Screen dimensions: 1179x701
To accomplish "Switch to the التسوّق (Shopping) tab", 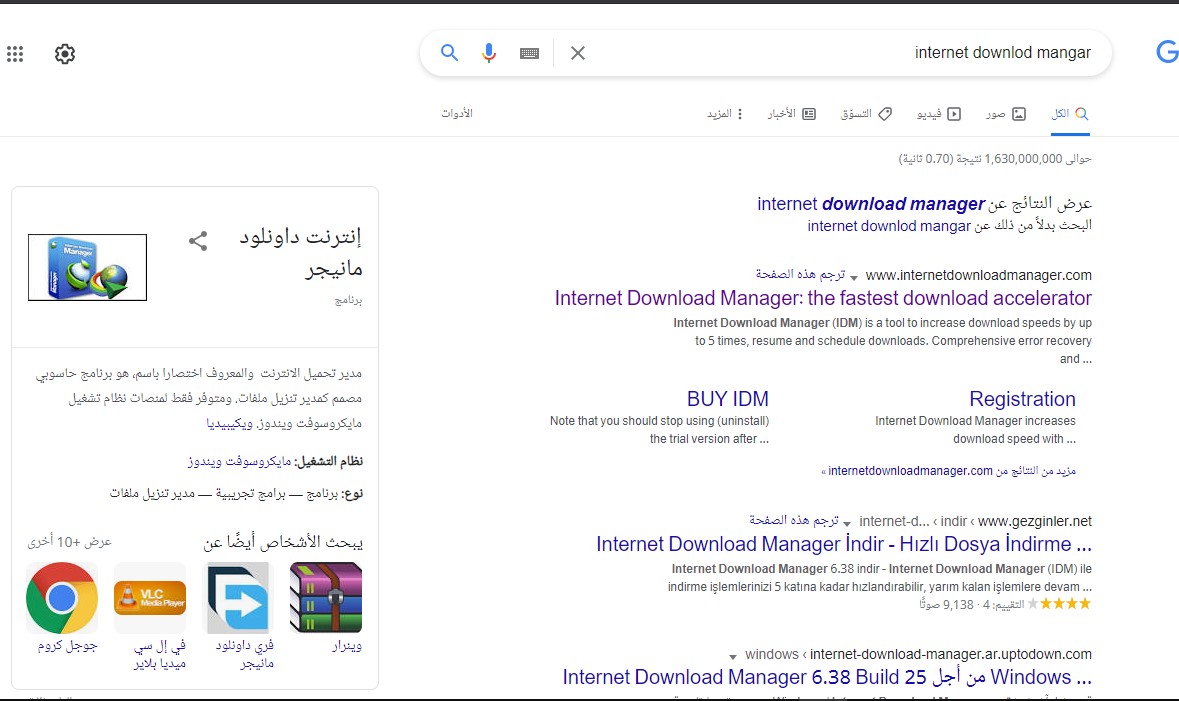I will [x=866, y=114].
